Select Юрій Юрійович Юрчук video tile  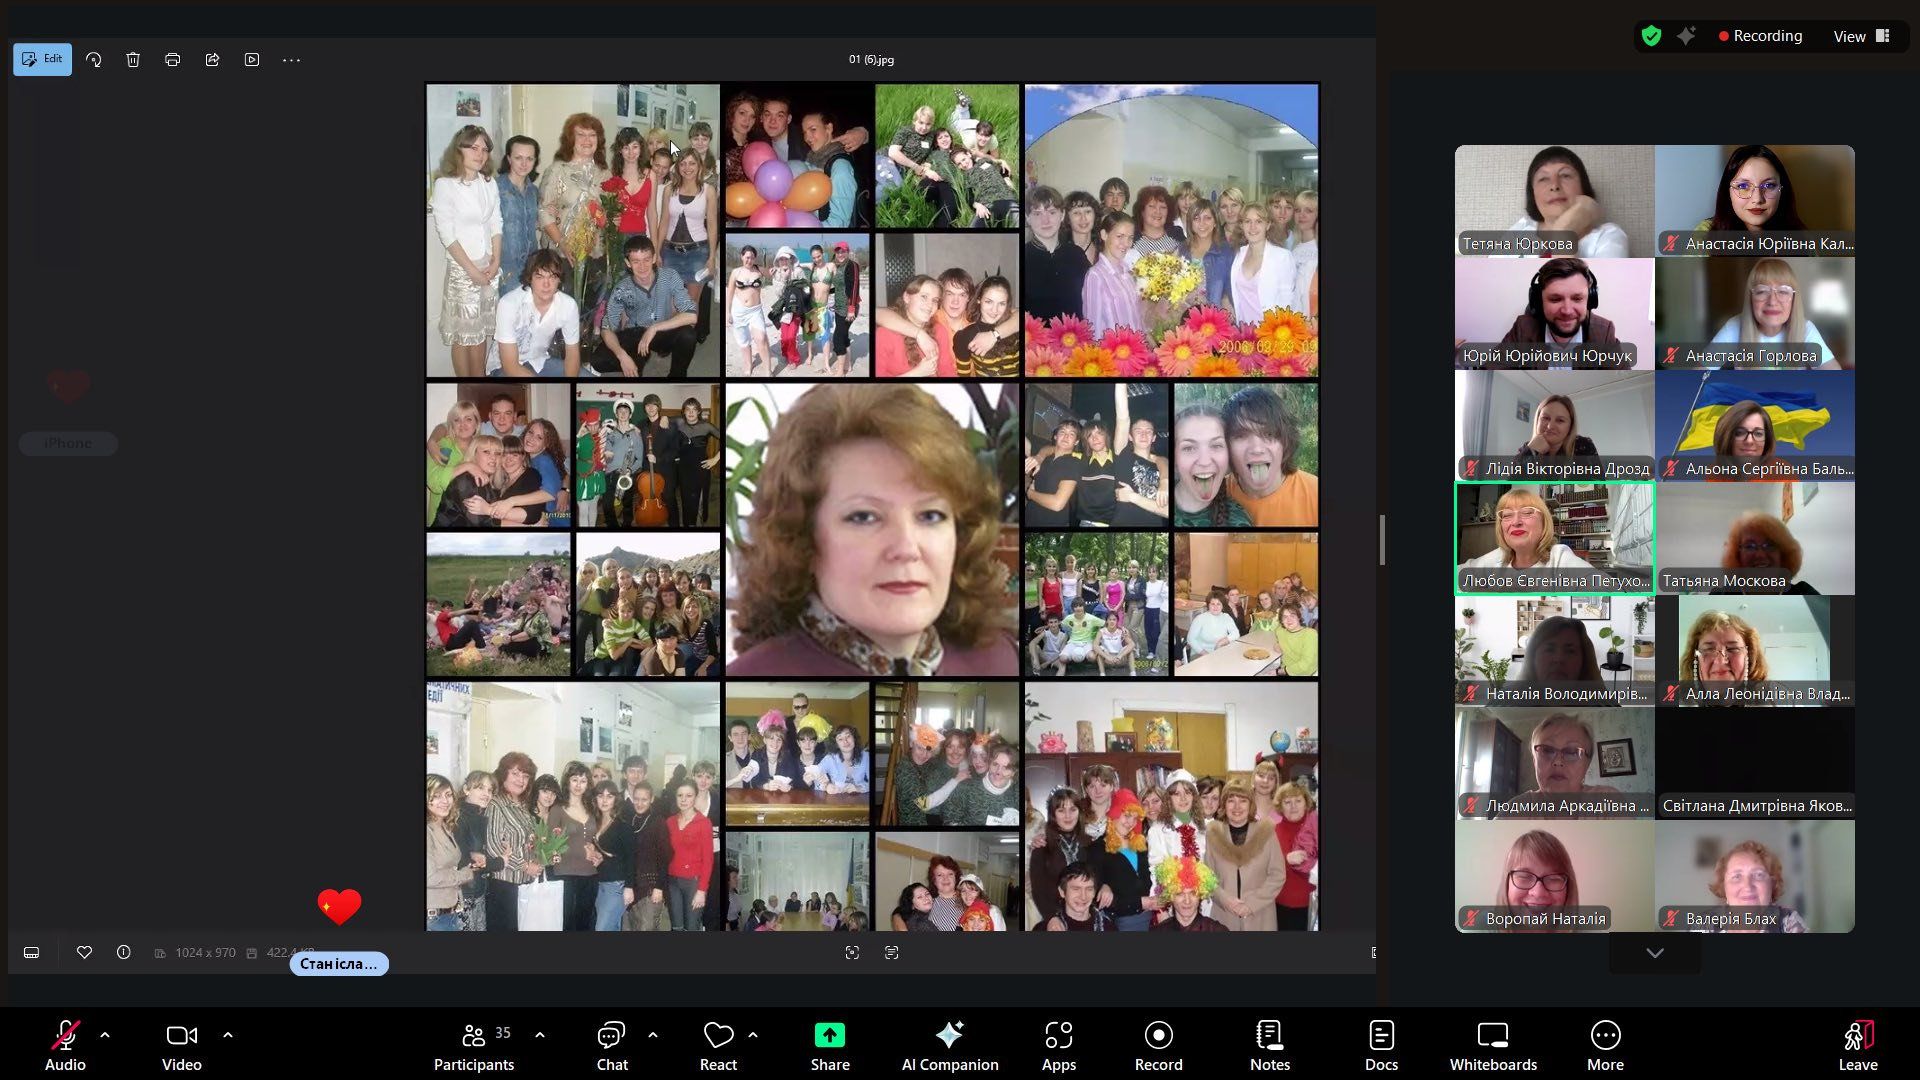point(1554,314)
